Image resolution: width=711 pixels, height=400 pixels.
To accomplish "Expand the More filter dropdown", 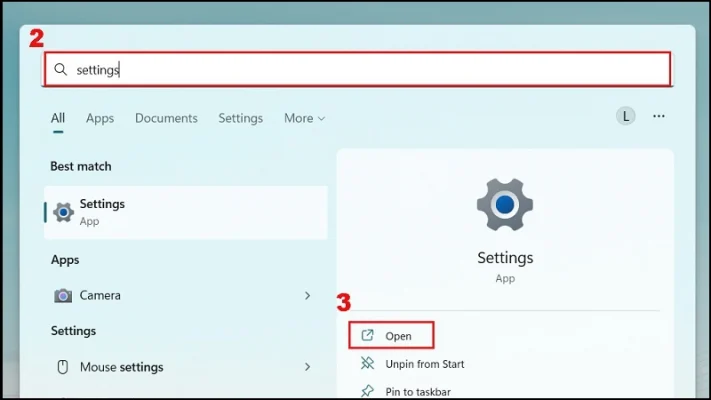I will [x=304, y=118].
